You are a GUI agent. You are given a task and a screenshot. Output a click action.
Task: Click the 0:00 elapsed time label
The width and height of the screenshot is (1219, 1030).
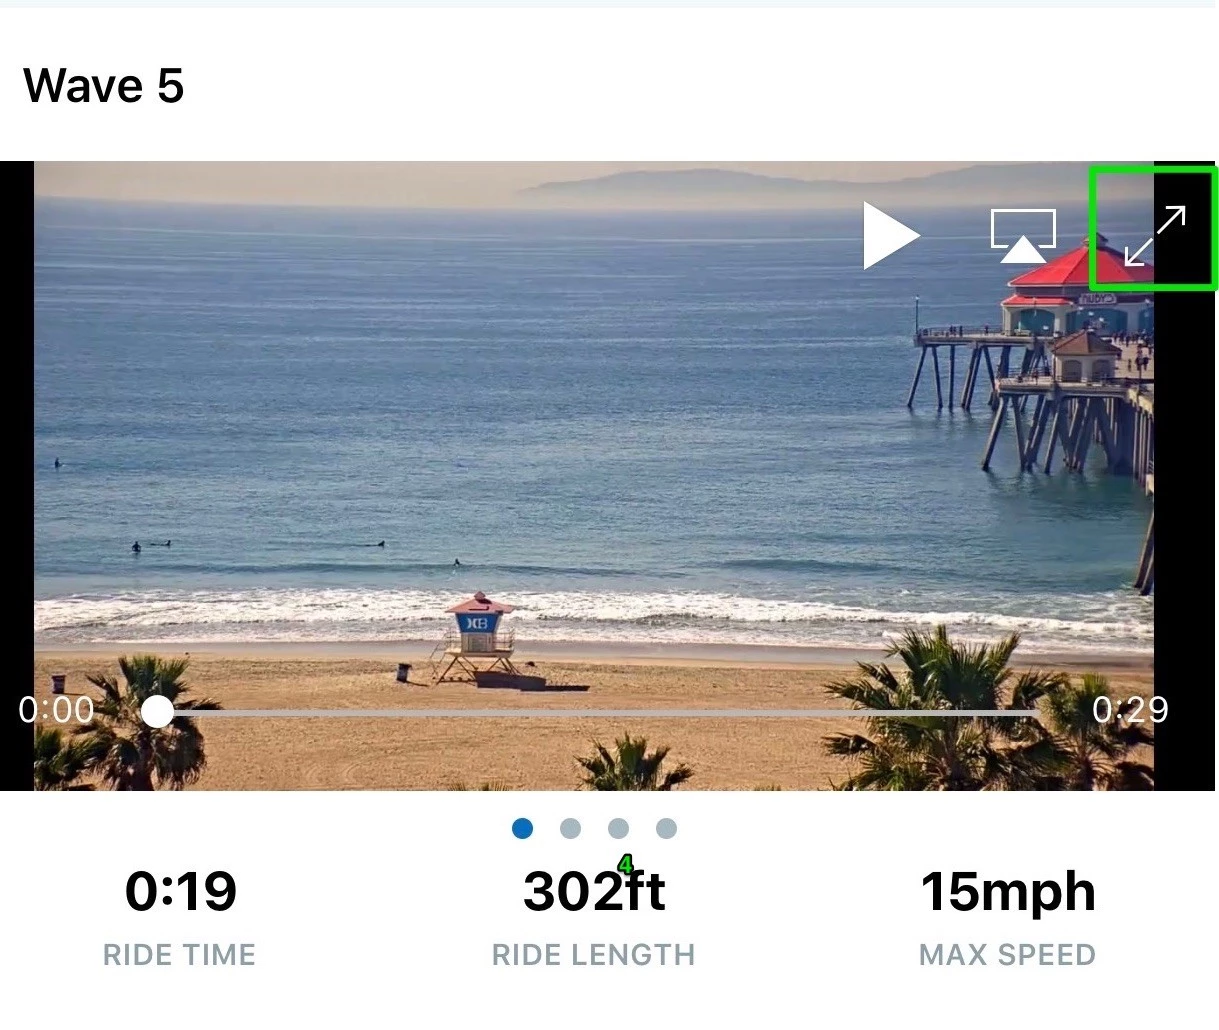(56, 709)
